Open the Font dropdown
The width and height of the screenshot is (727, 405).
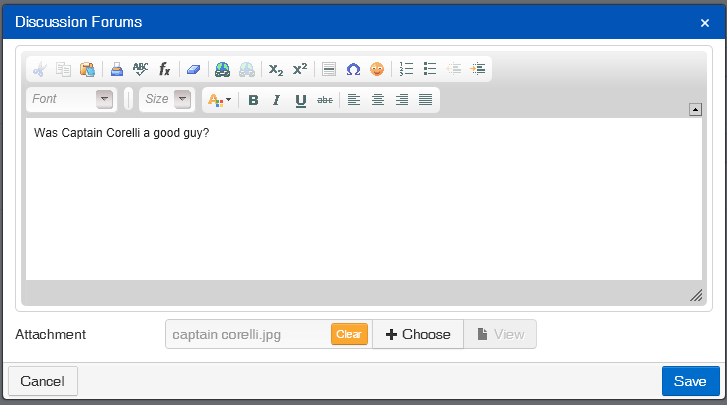click(71, 99)
